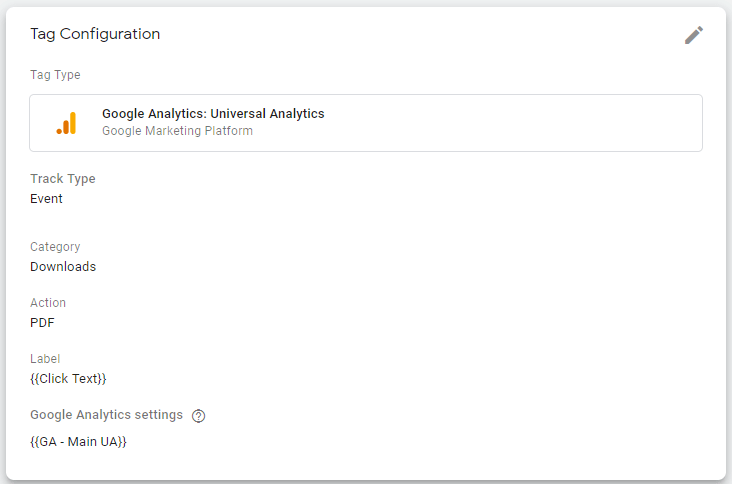Select the {{GA - Main UA}} settings variable

coord(78,442)
